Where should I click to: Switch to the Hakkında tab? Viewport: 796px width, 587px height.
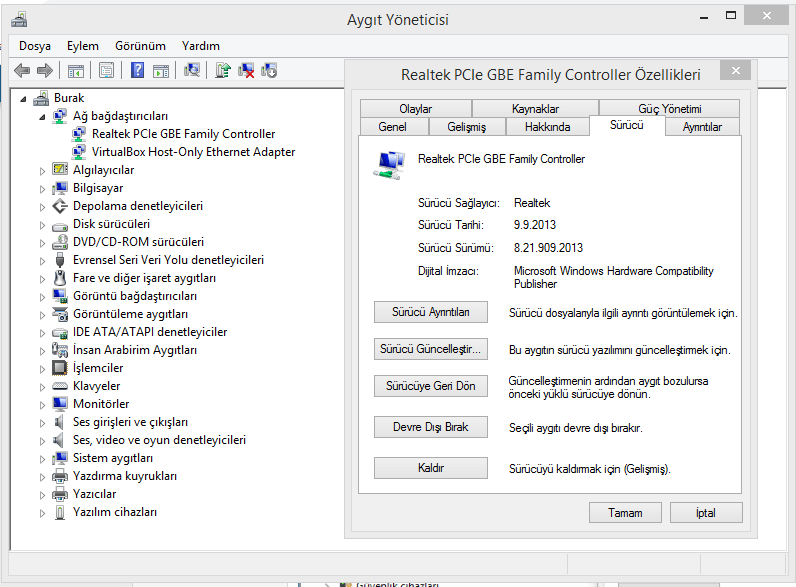[547, 126]
